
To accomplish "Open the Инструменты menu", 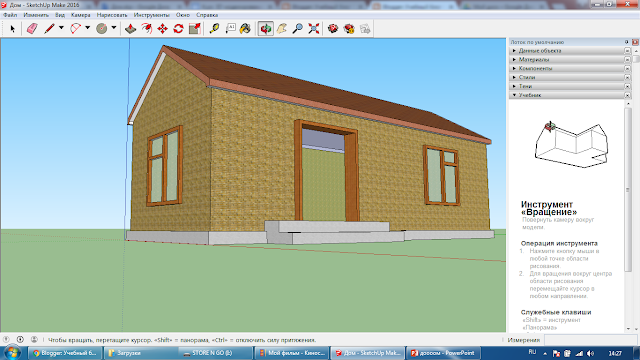I will point(151,15).
